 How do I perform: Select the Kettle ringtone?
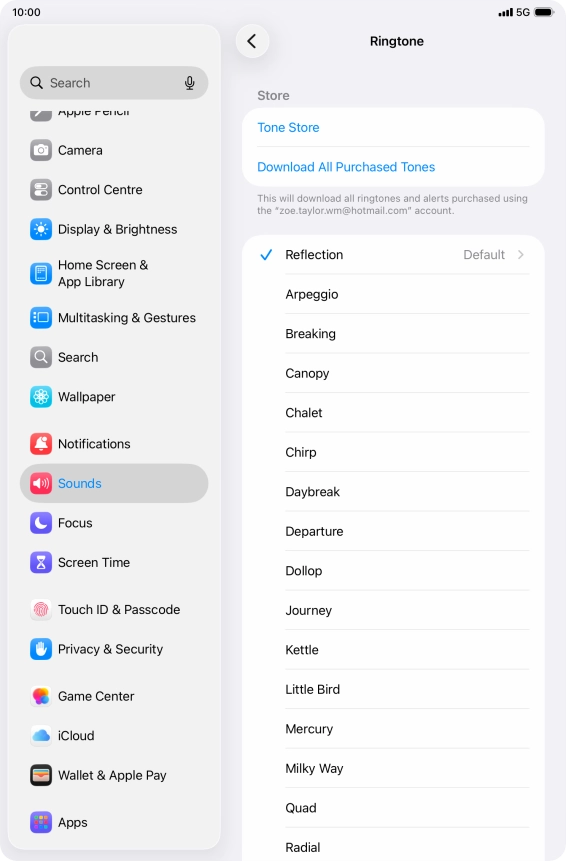pos(393,650)
